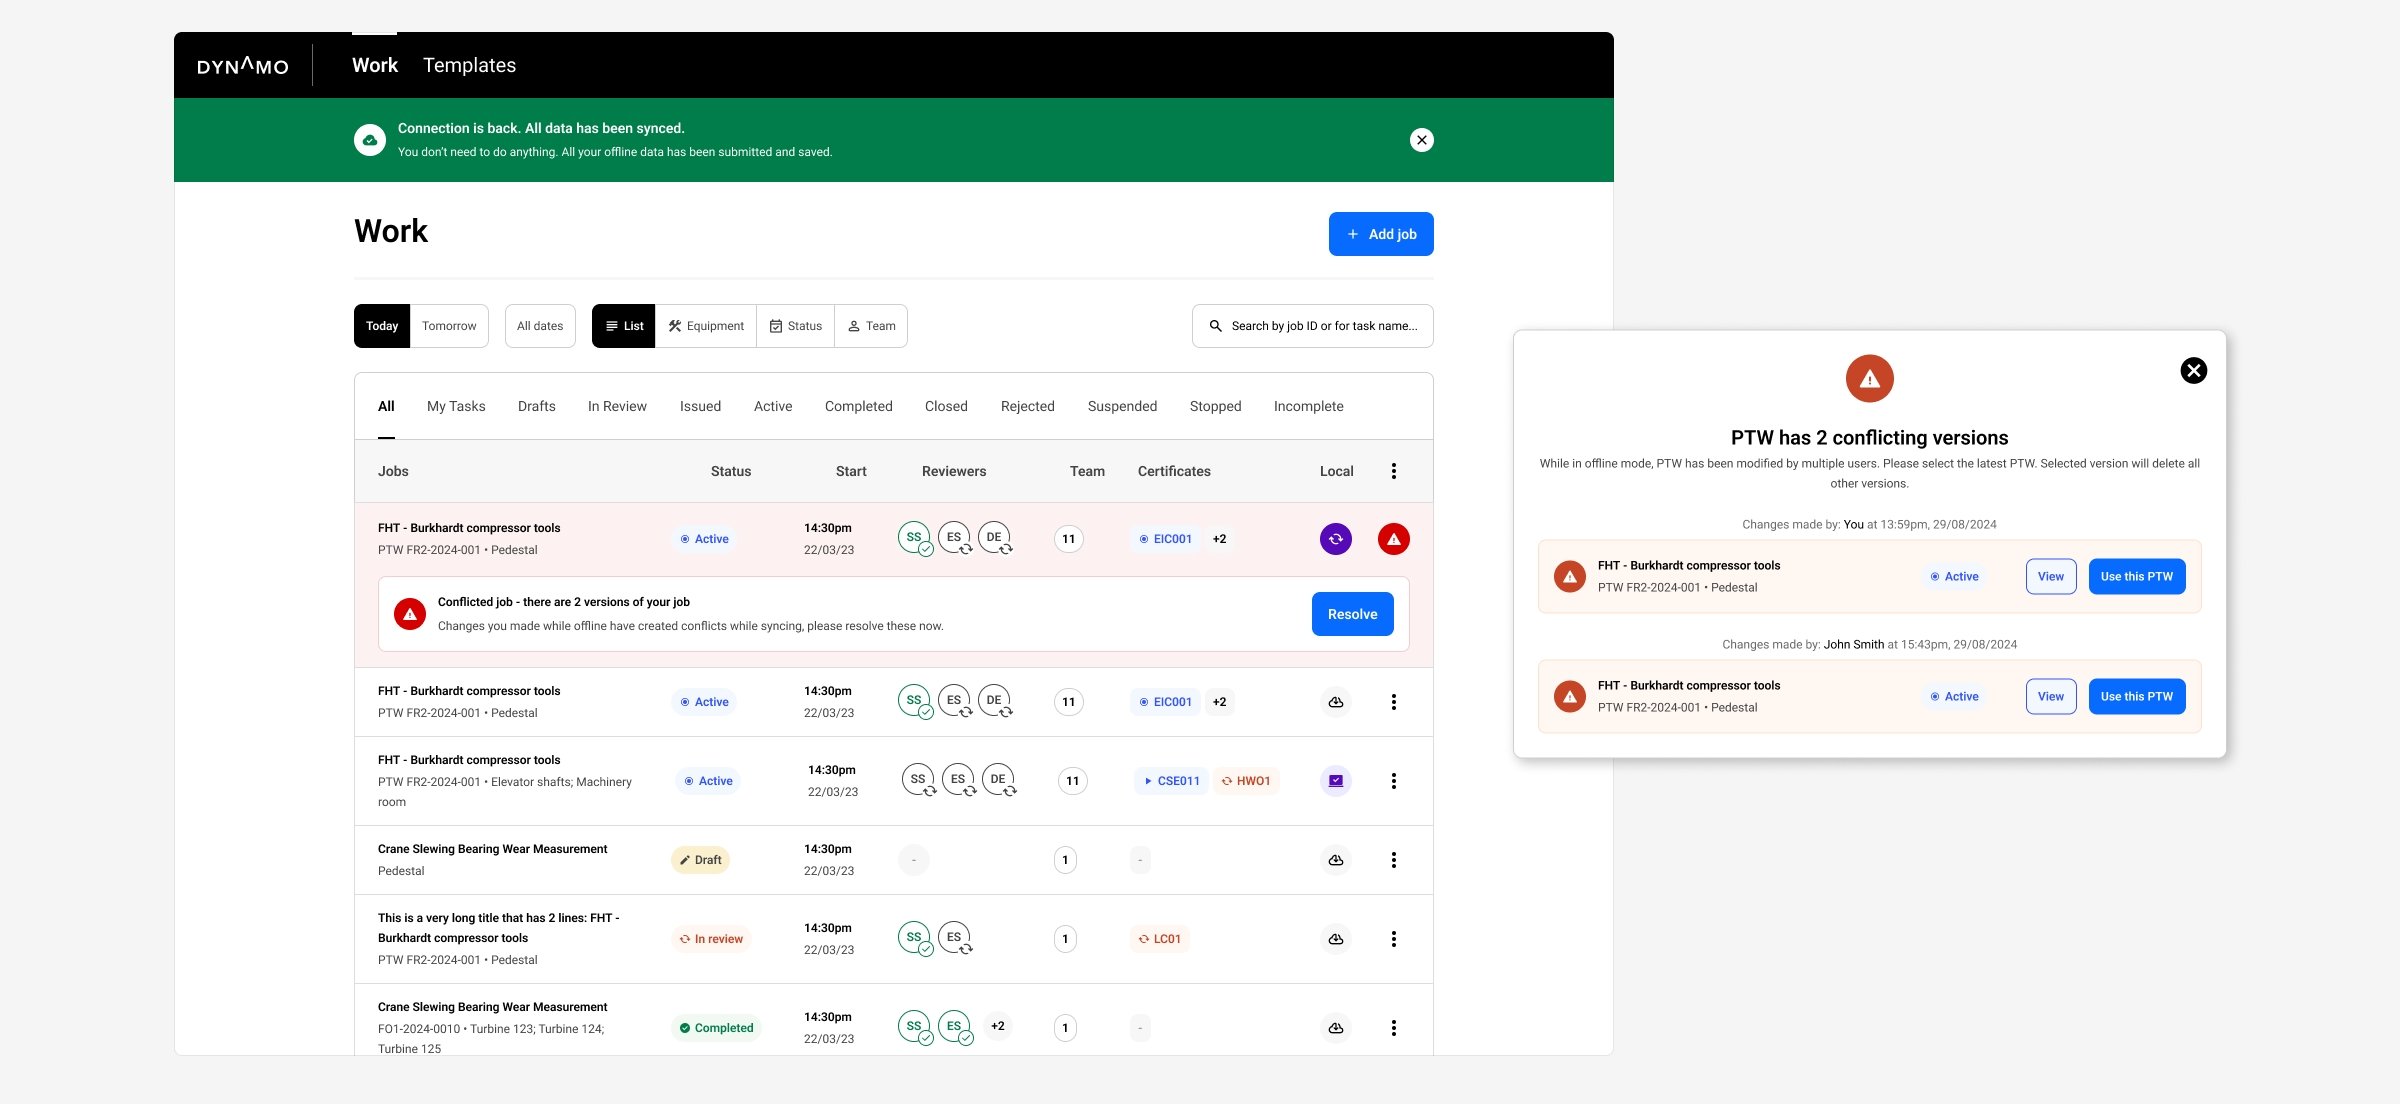Open row menu for Completed Crane Slewing job
This screenshot has width=2400, height=1104.
(1393, 1028)
